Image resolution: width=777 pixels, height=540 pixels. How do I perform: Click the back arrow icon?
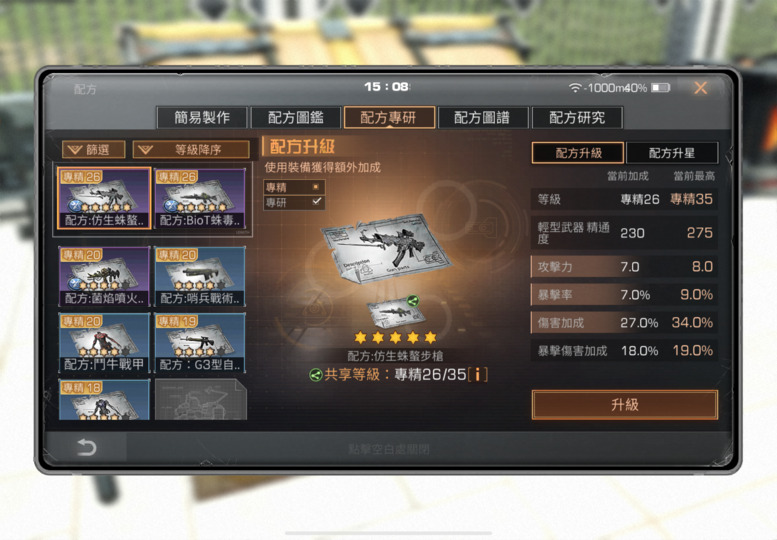[87, 447]
